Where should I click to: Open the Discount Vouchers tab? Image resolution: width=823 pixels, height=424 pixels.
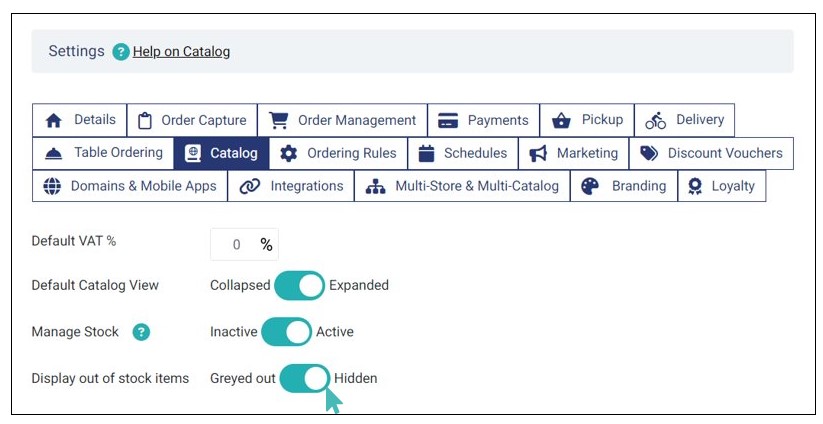tap(711, 153)
